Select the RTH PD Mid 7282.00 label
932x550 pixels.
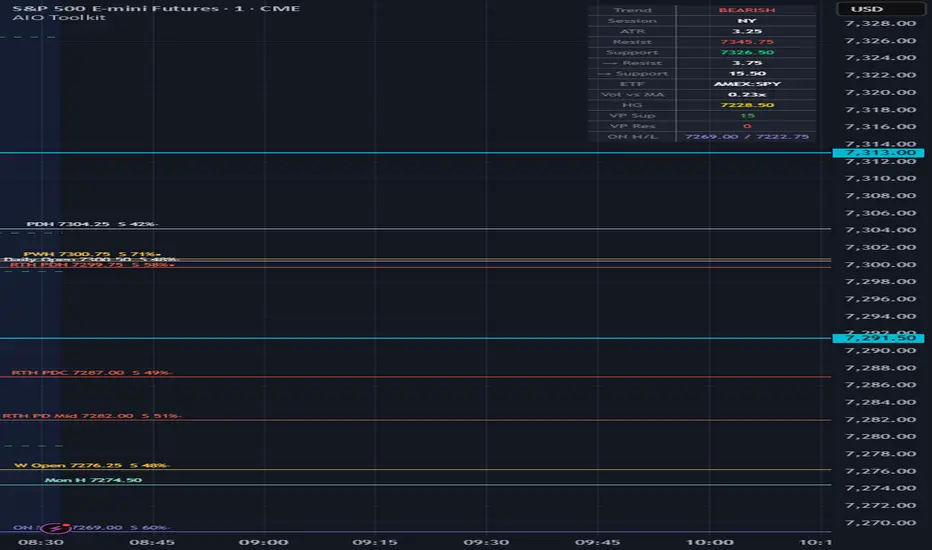coord(92,416)
